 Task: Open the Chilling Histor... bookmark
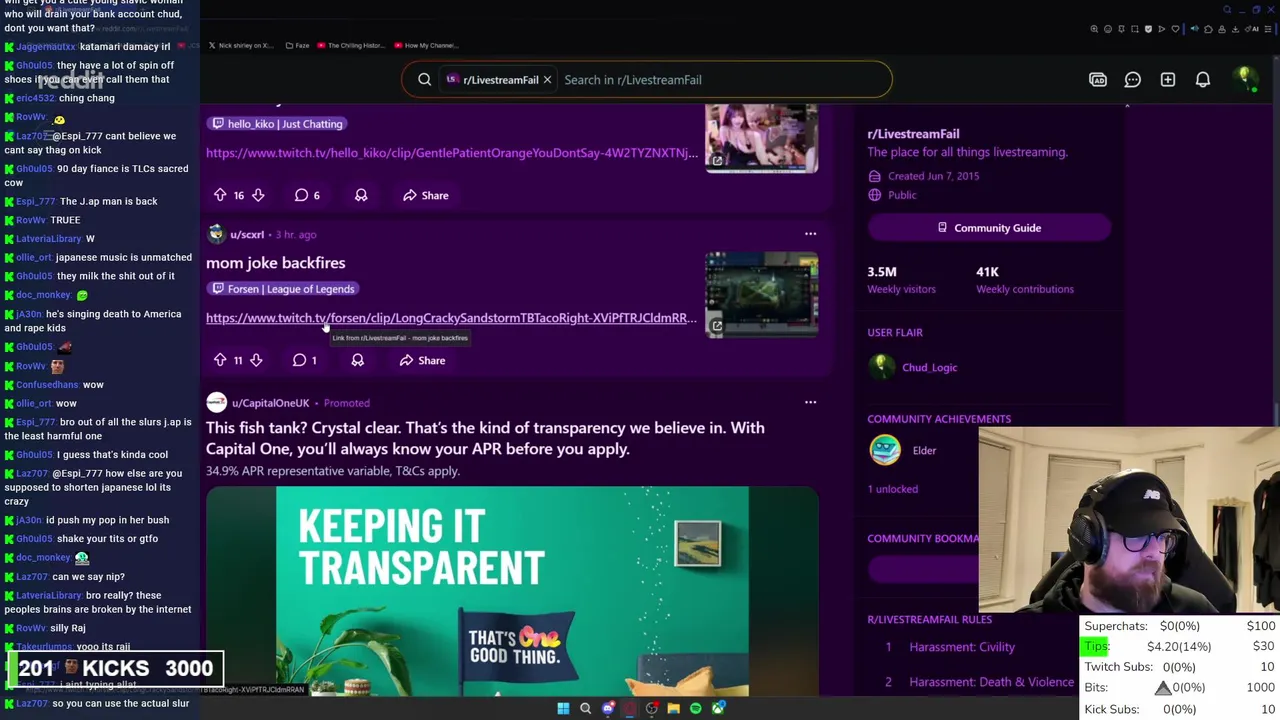[x=350, y=45]
